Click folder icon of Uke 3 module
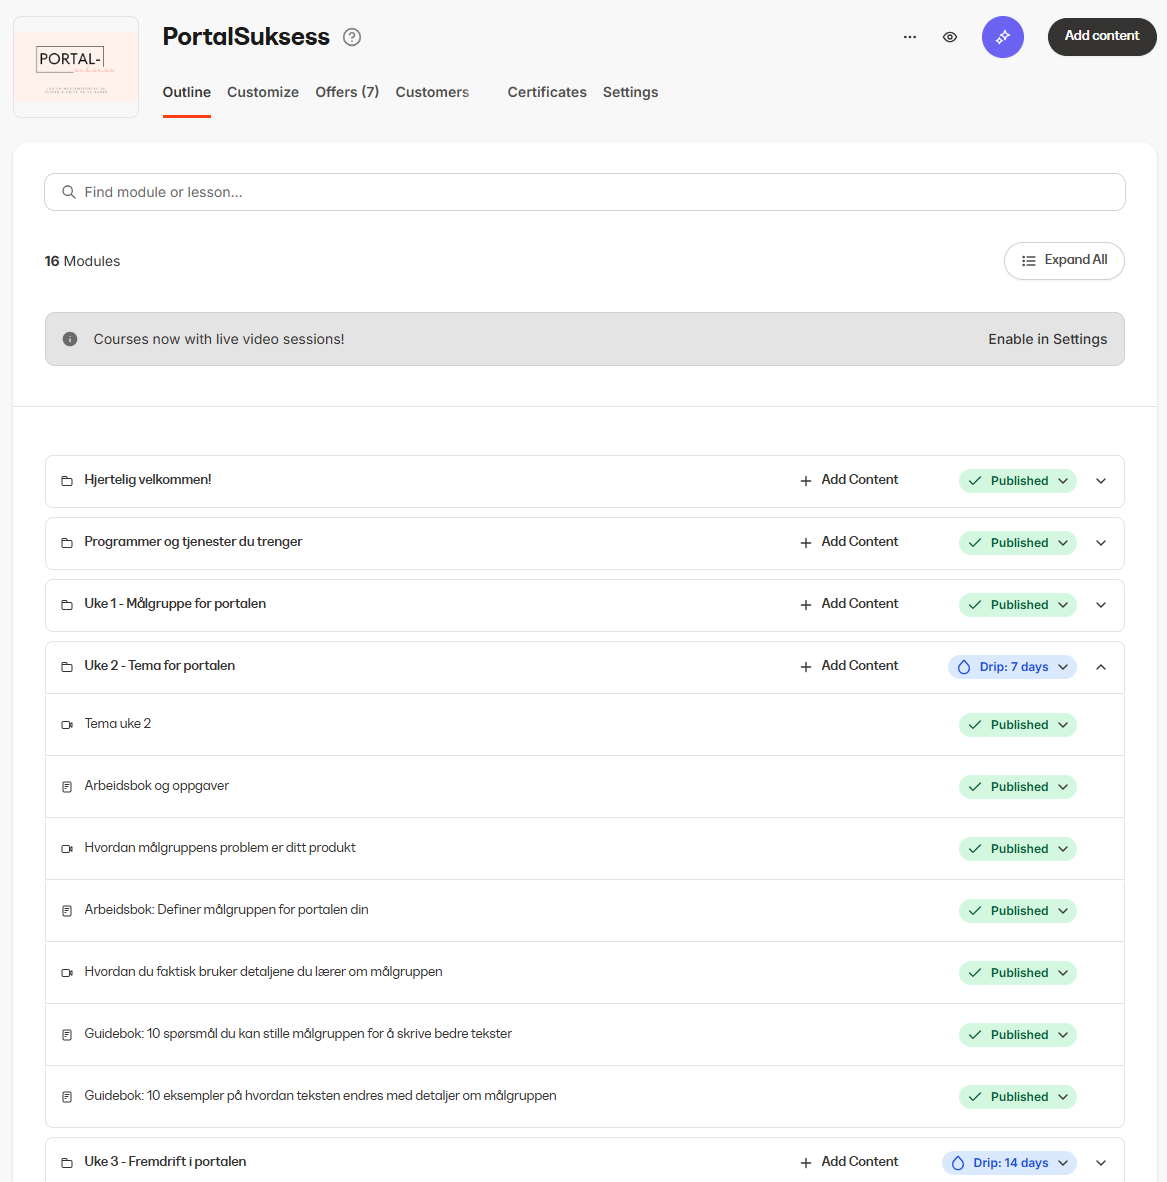 (x=67, y=1162)
